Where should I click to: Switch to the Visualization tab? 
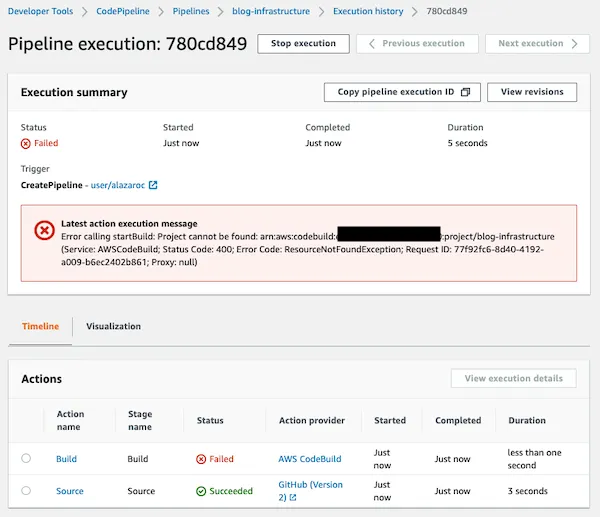[113, 326]
